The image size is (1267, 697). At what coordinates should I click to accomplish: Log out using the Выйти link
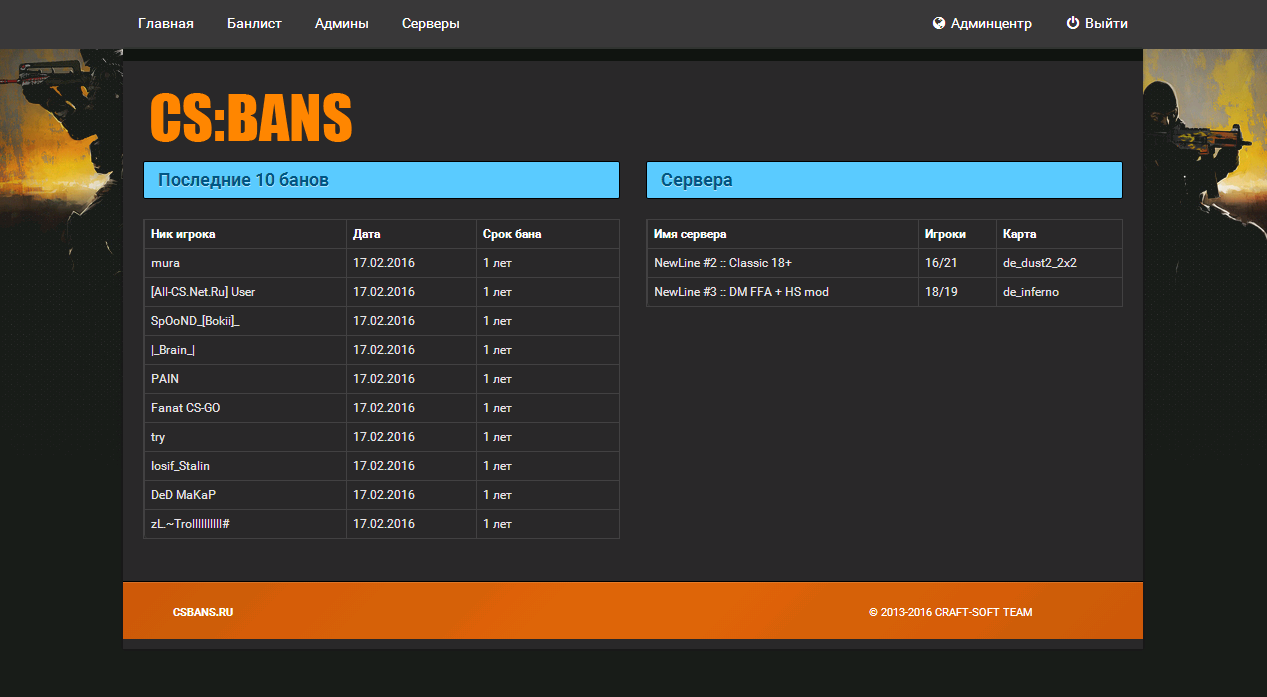1106,23
